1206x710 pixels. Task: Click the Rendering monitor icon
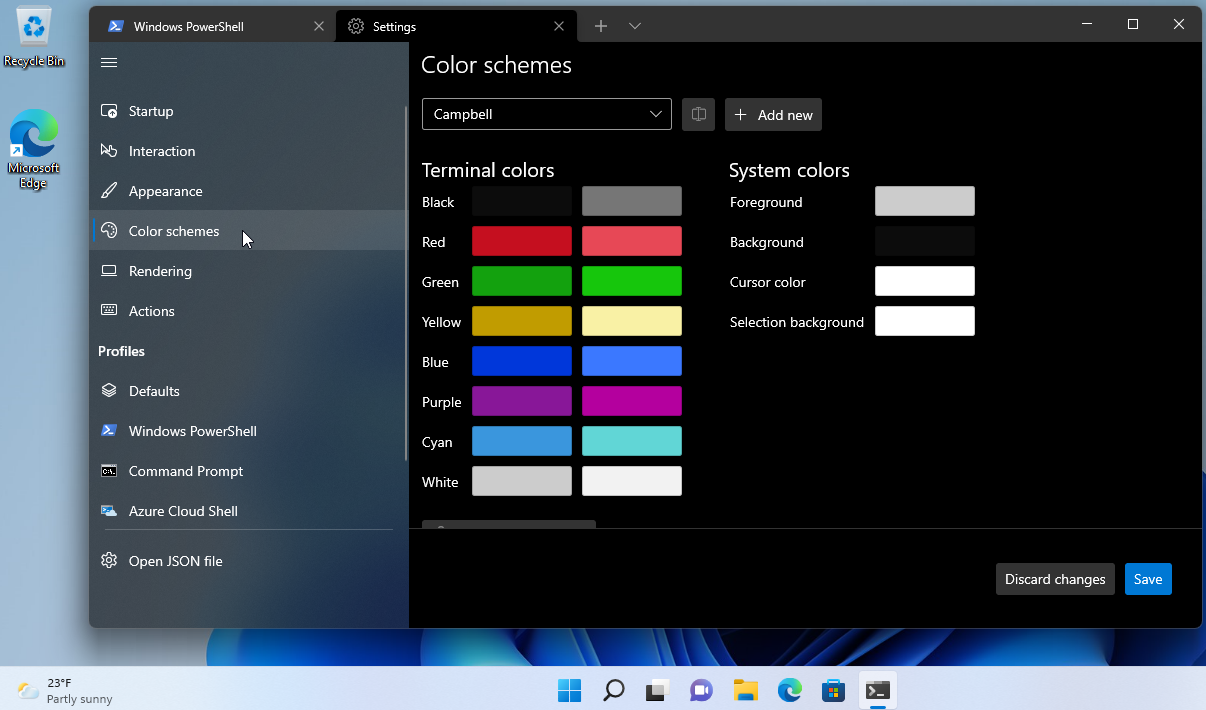109,271
